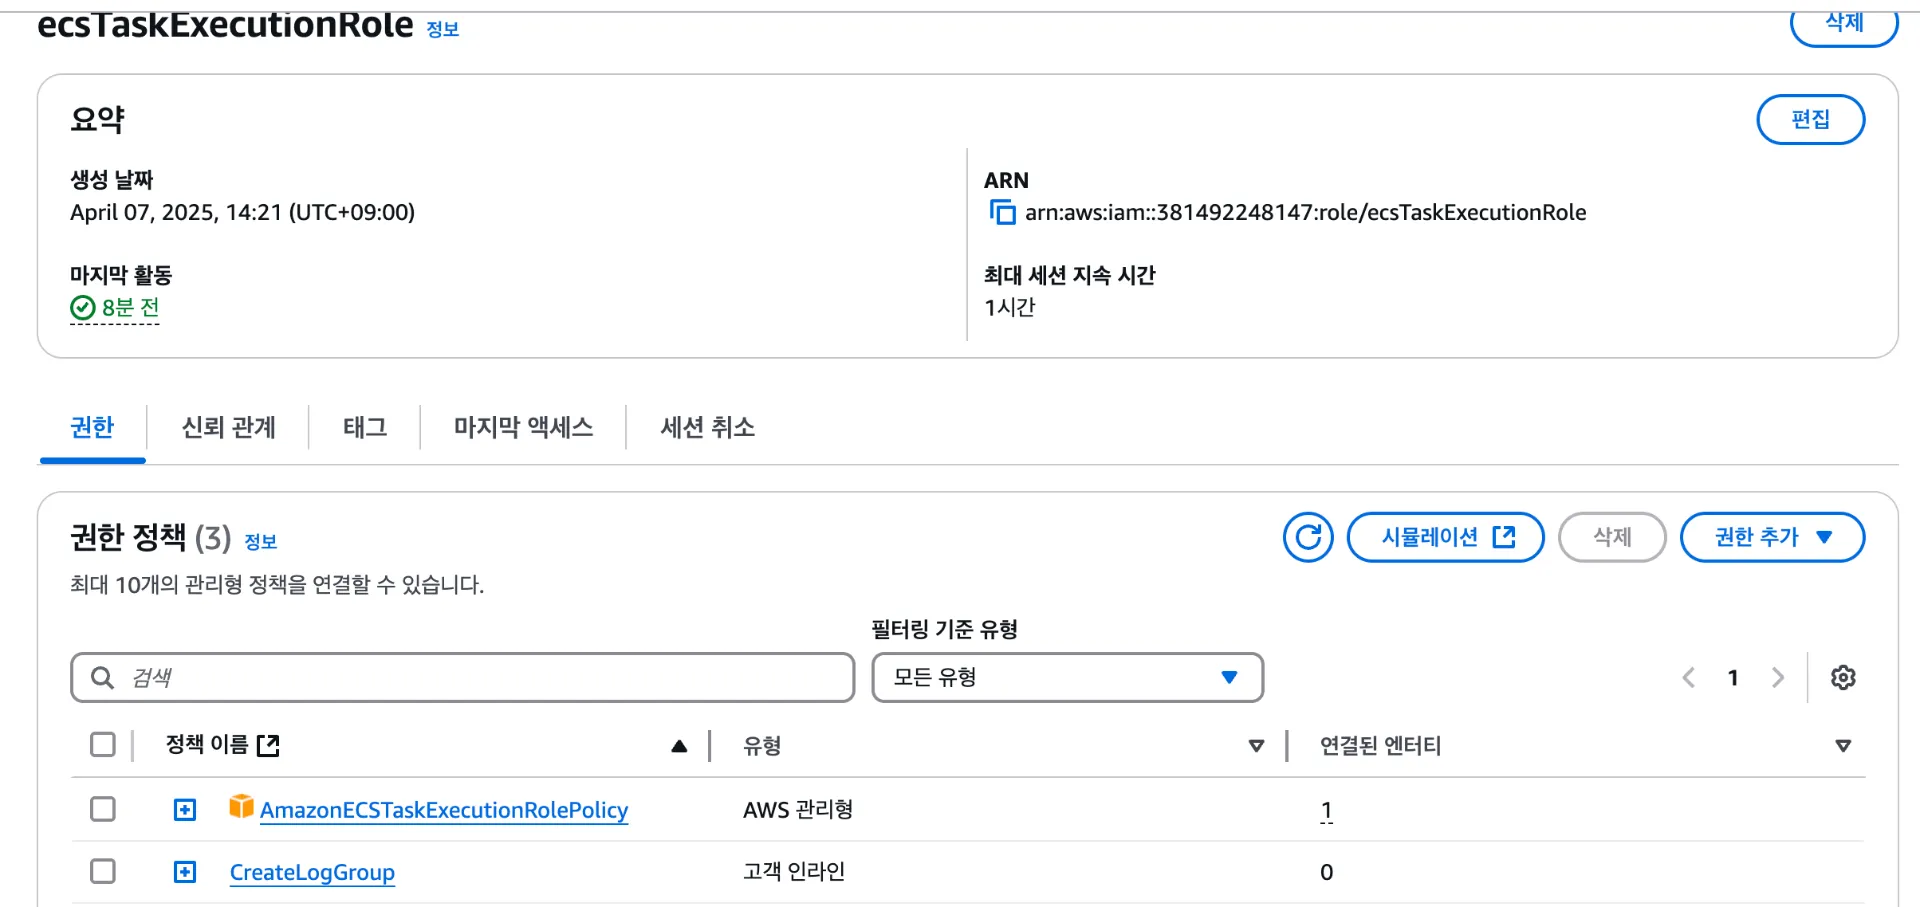Check the CreateLogGroup row checkbox
The width and height of the screenshot is (1920, 907).
(103, 871)
